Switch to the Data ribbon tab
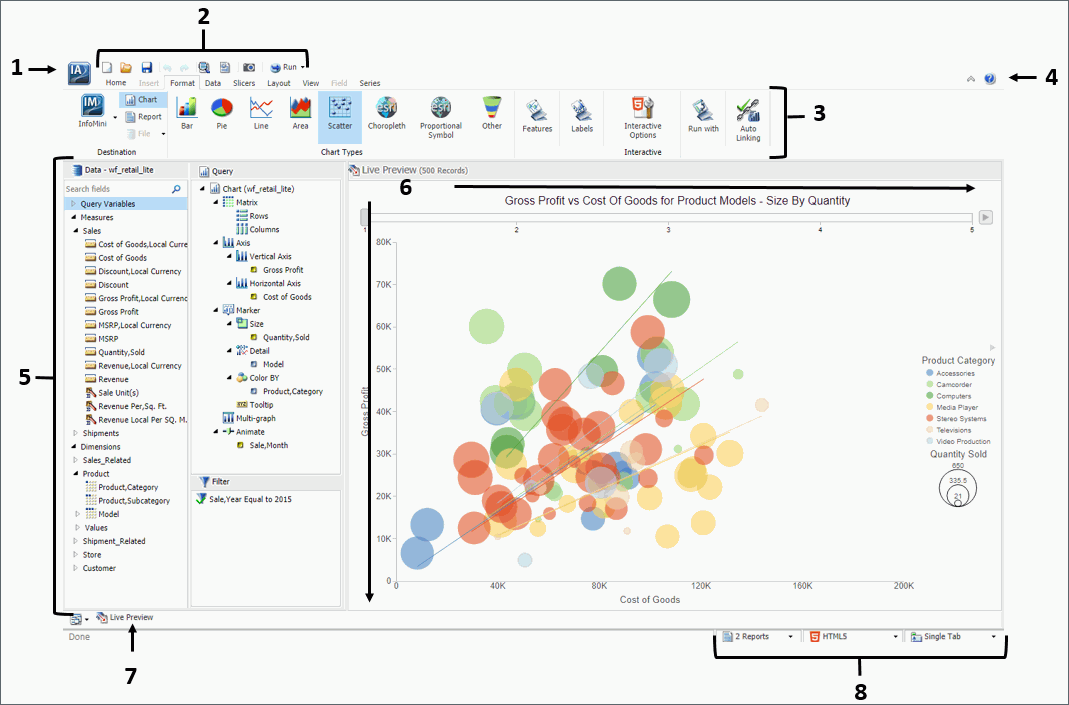 point(213,82)
